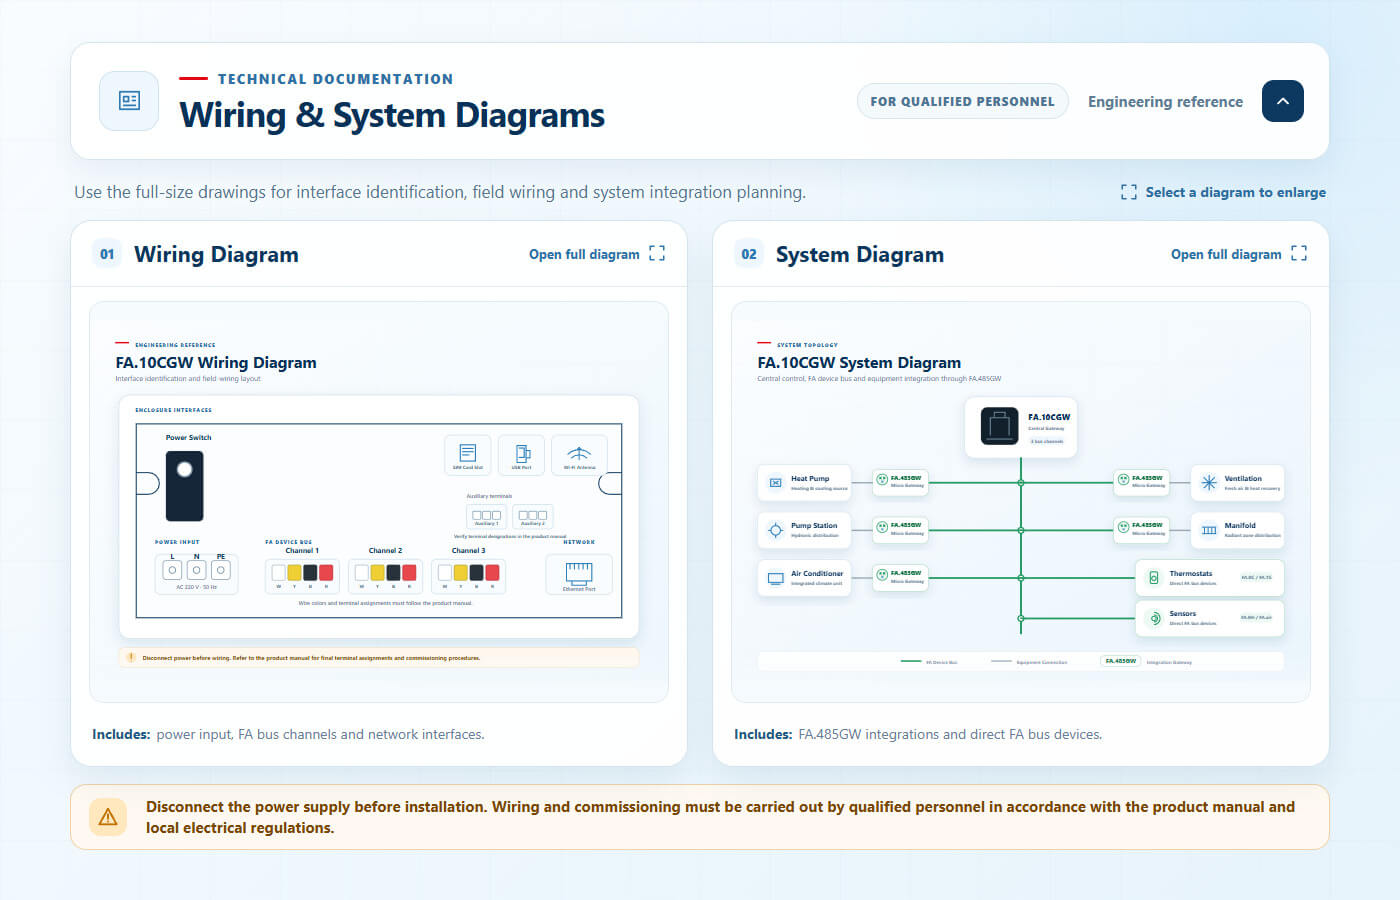Click the Auxiliary 2 terminal block
The image size is (1400, 900).
pyautogui.click(x=533, y=516)
